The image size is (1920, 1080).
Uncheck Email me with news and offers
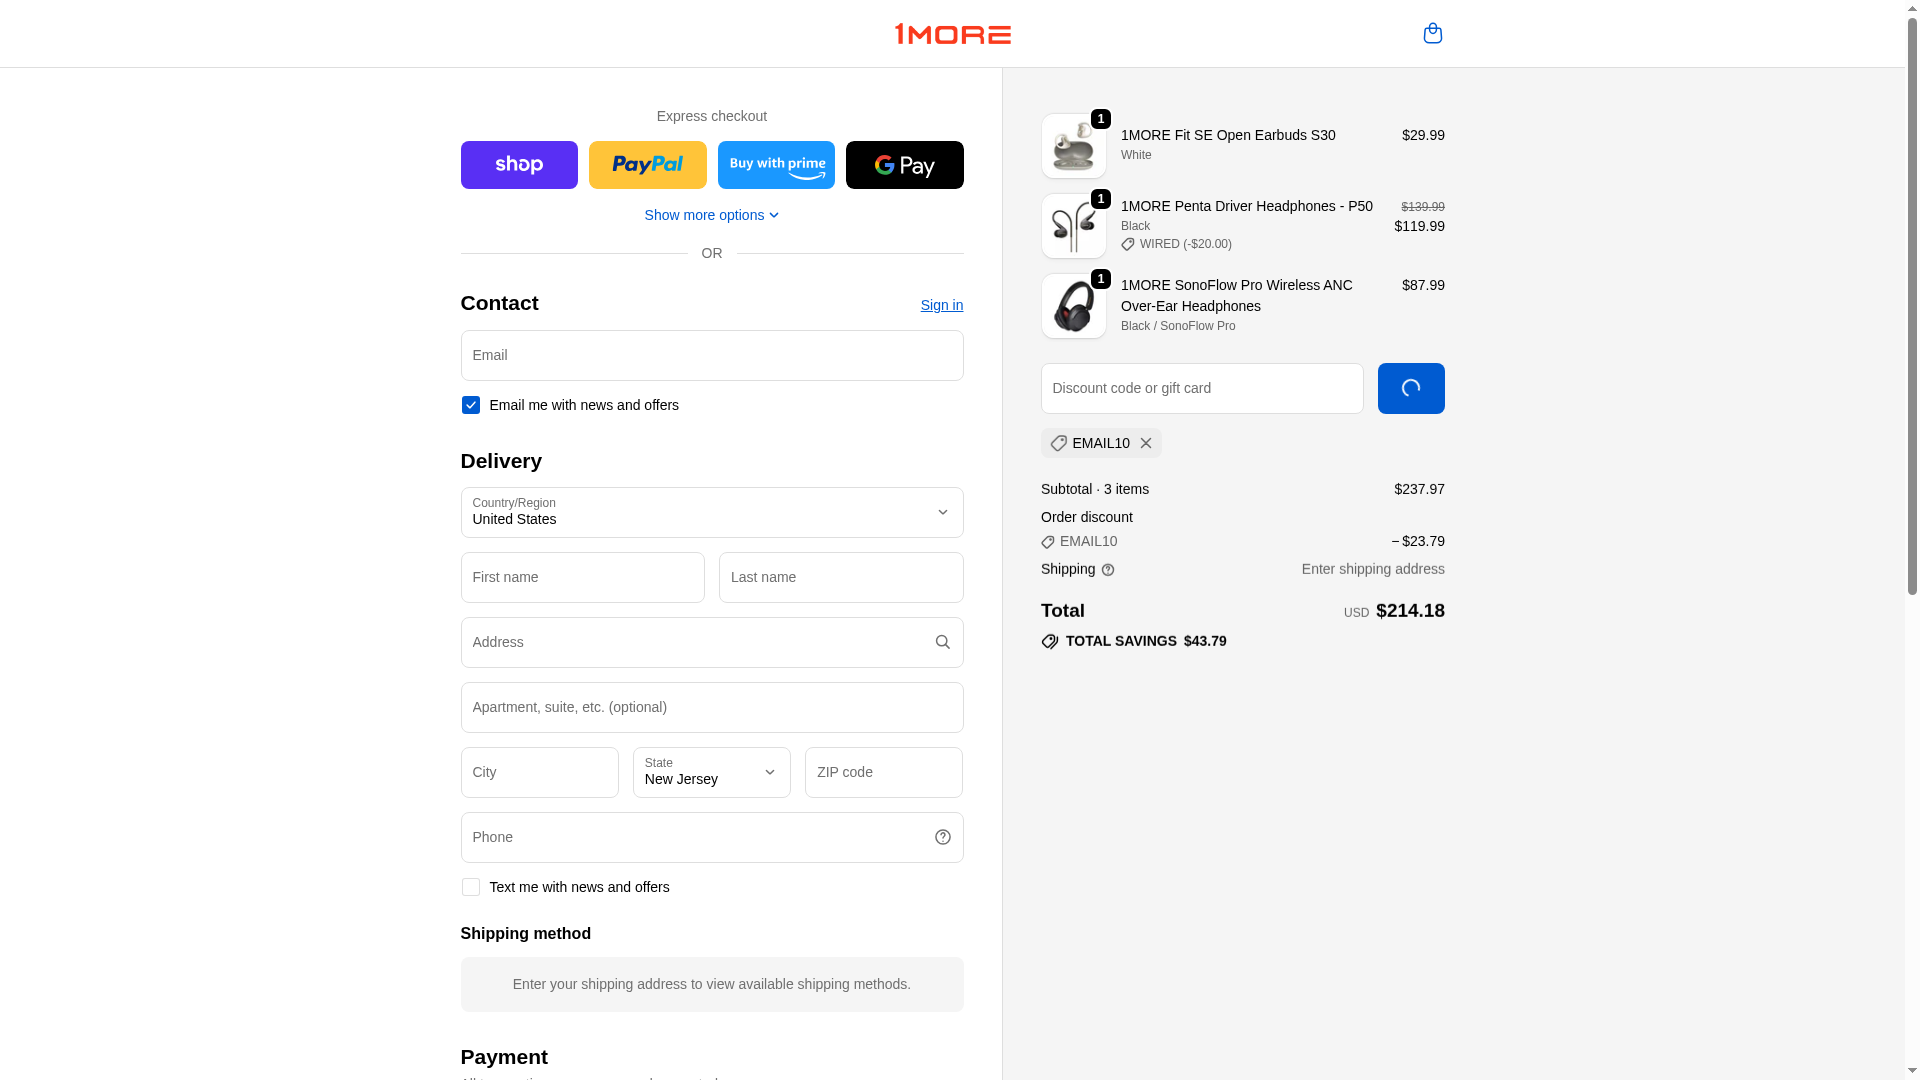[x=471, y=405]
